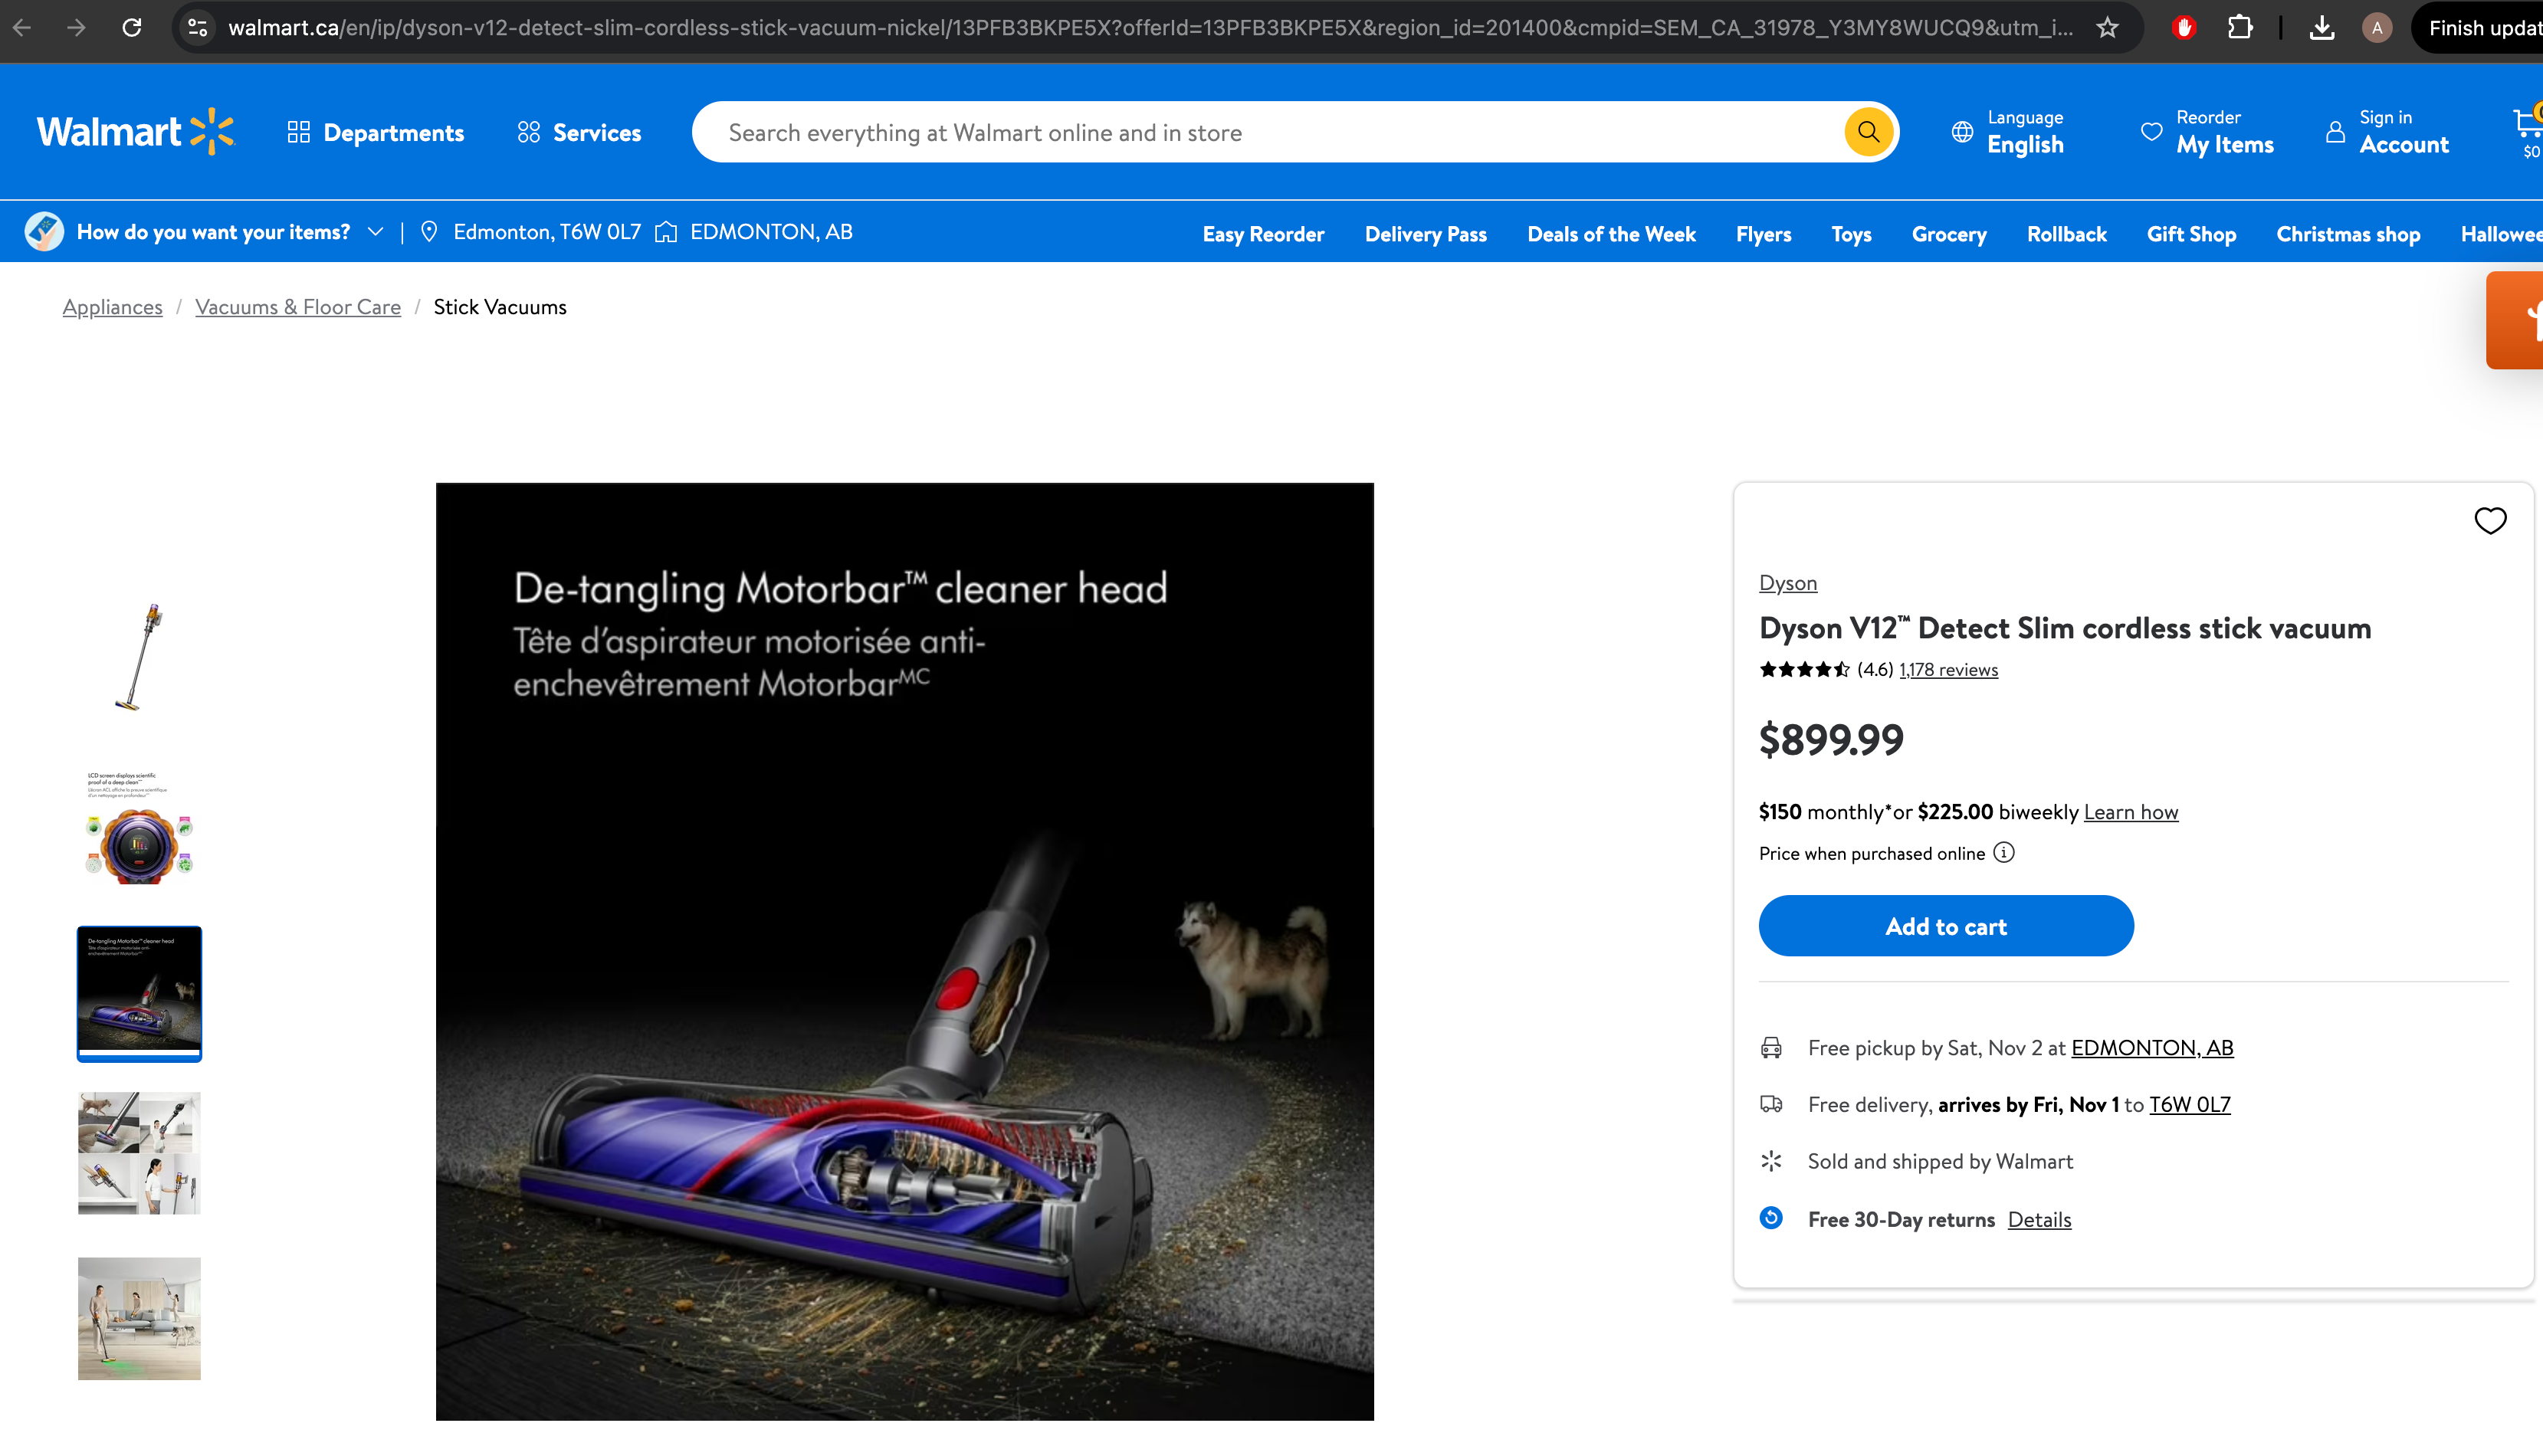Viewport: 2543px width, 1456px height.
Task: Expand the How do you want your items dropdown
Action: tap(376, 231)
